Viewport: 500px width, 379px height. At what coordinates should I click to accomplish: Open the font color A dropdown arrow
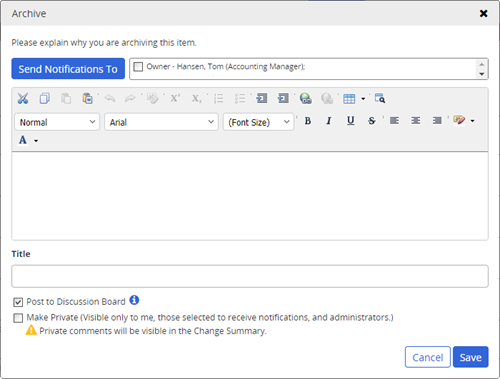pos(36,141)
